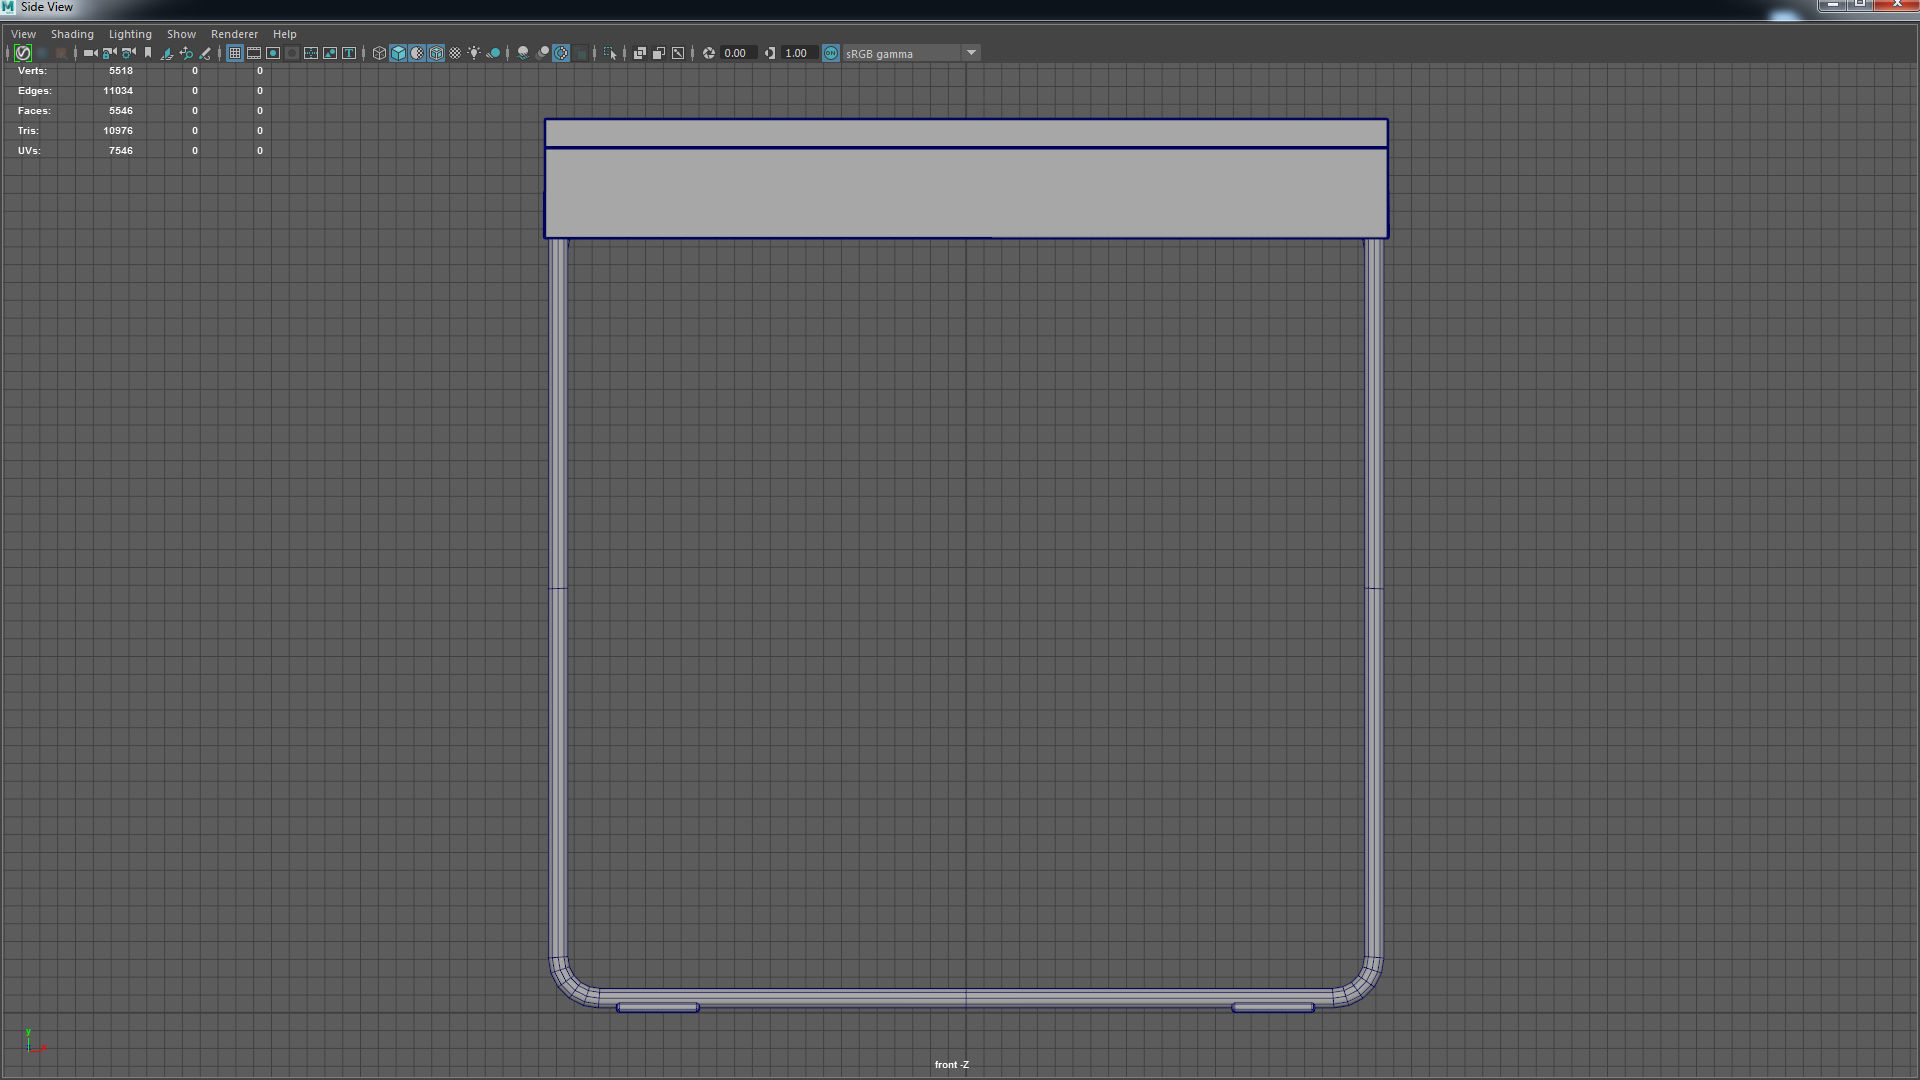Click the bookmarks icon
1920x1080 pixels.
tap(148, 53)
